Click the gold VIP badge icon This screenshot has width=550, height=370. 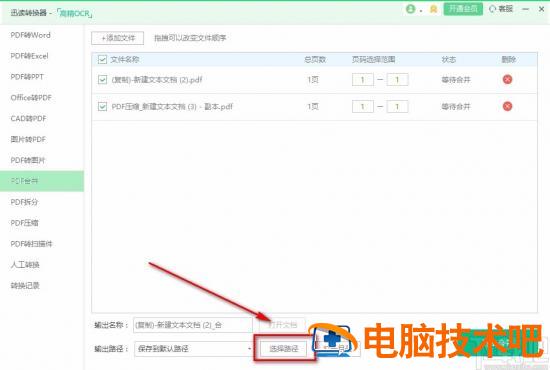[434, 9]
